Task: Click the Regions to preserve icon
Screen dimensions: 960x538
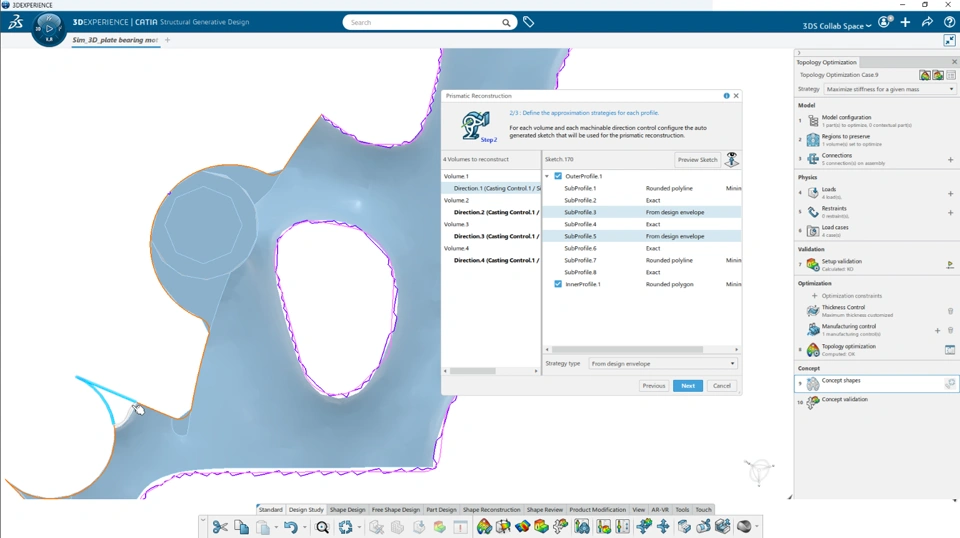Action: (813, 140)
